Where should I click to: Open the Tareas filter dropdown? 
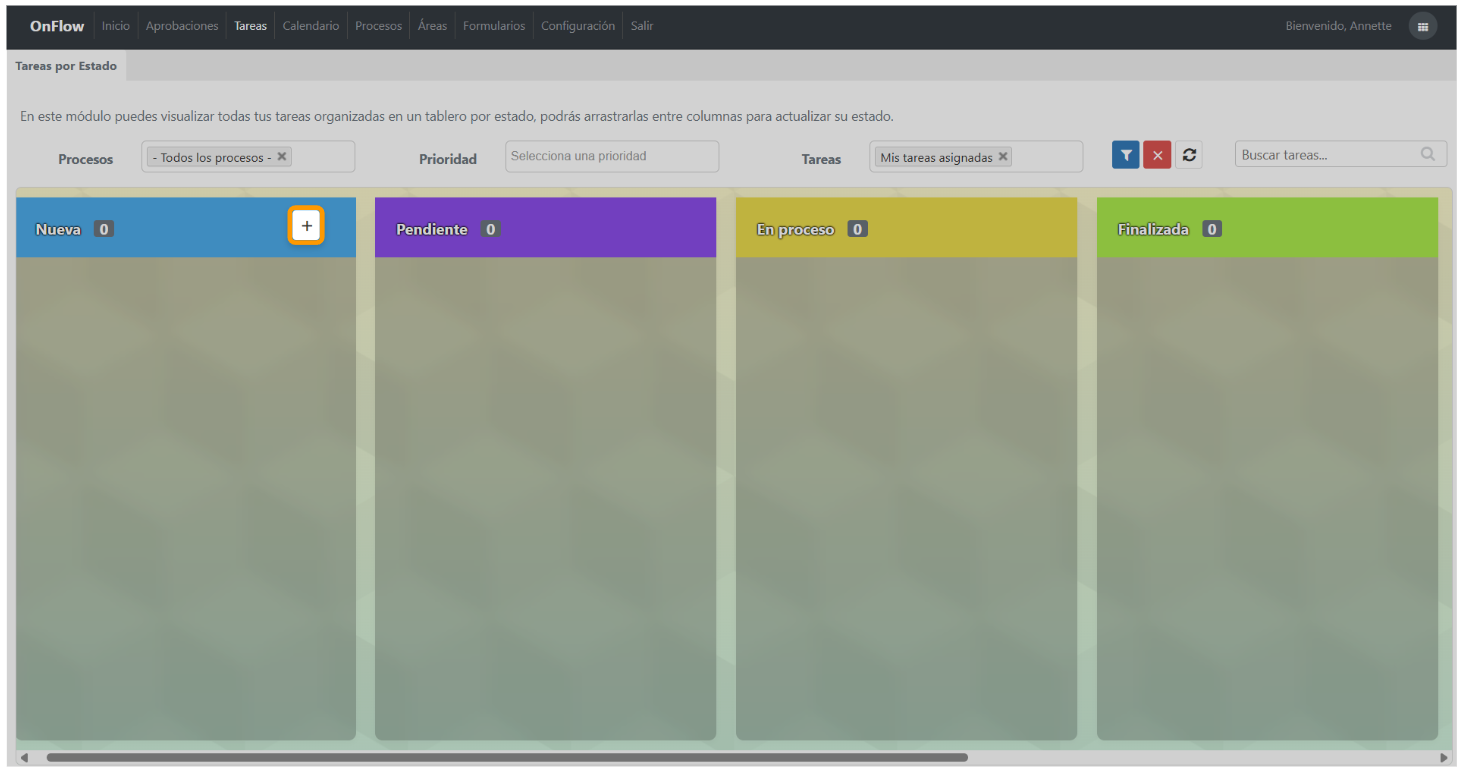pyautogui.click(x=976, y=157)
